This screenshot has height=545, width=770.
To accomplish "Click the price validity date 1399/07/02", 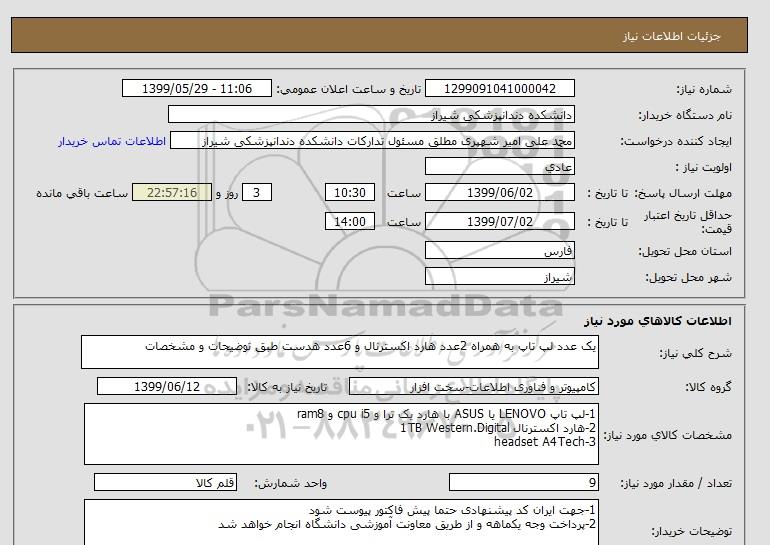I will [x=499, y=221].
